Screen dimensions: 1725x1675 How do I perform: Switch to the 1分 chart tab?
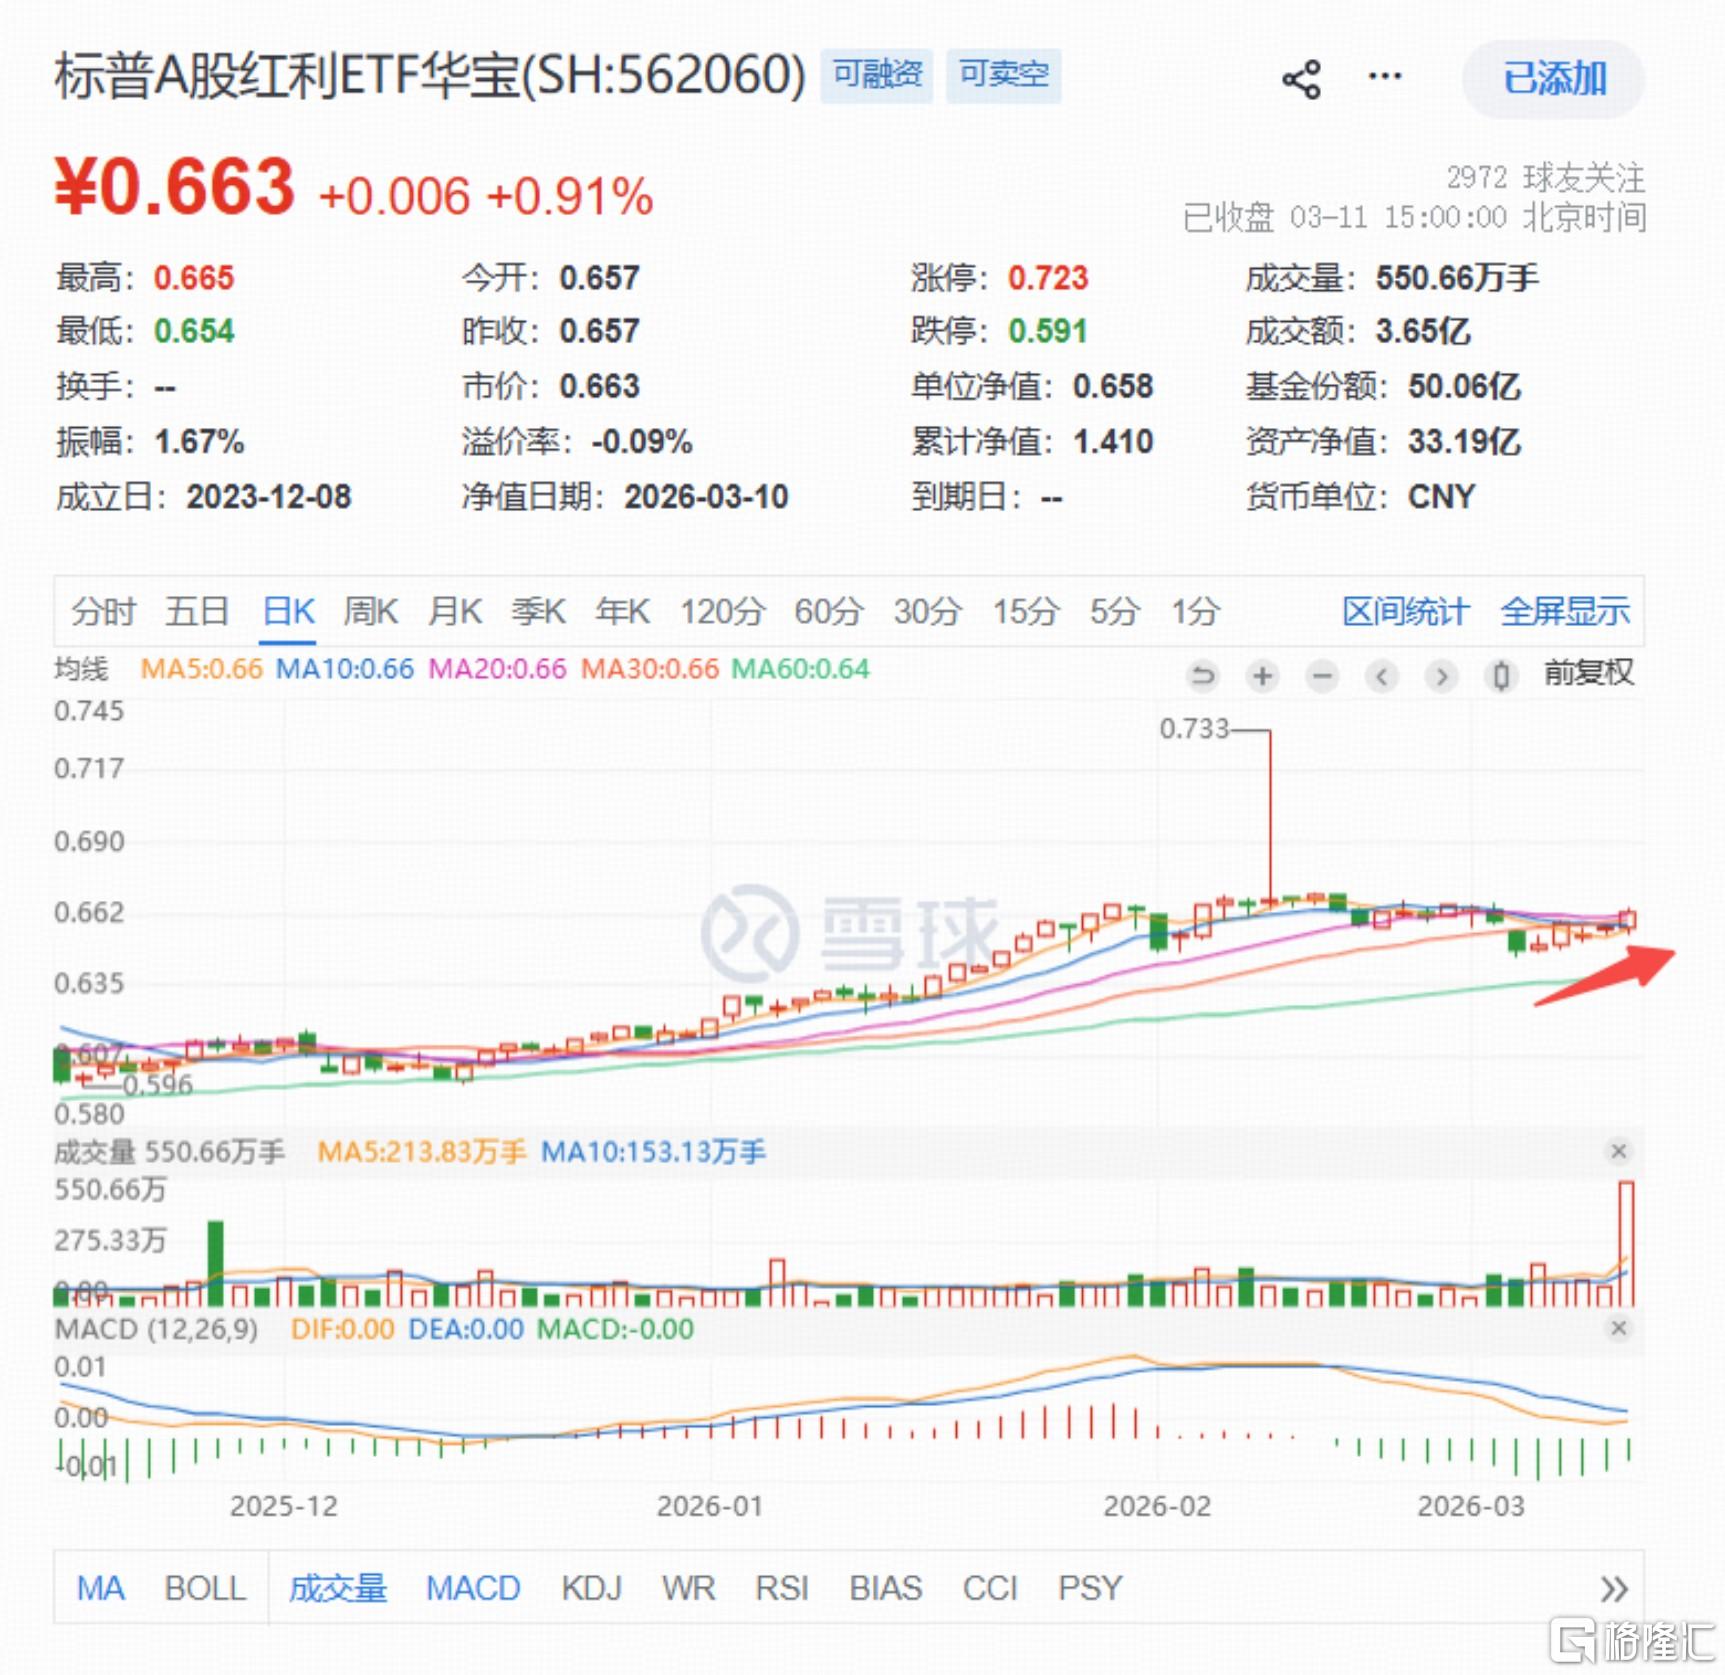[1196, 611]
